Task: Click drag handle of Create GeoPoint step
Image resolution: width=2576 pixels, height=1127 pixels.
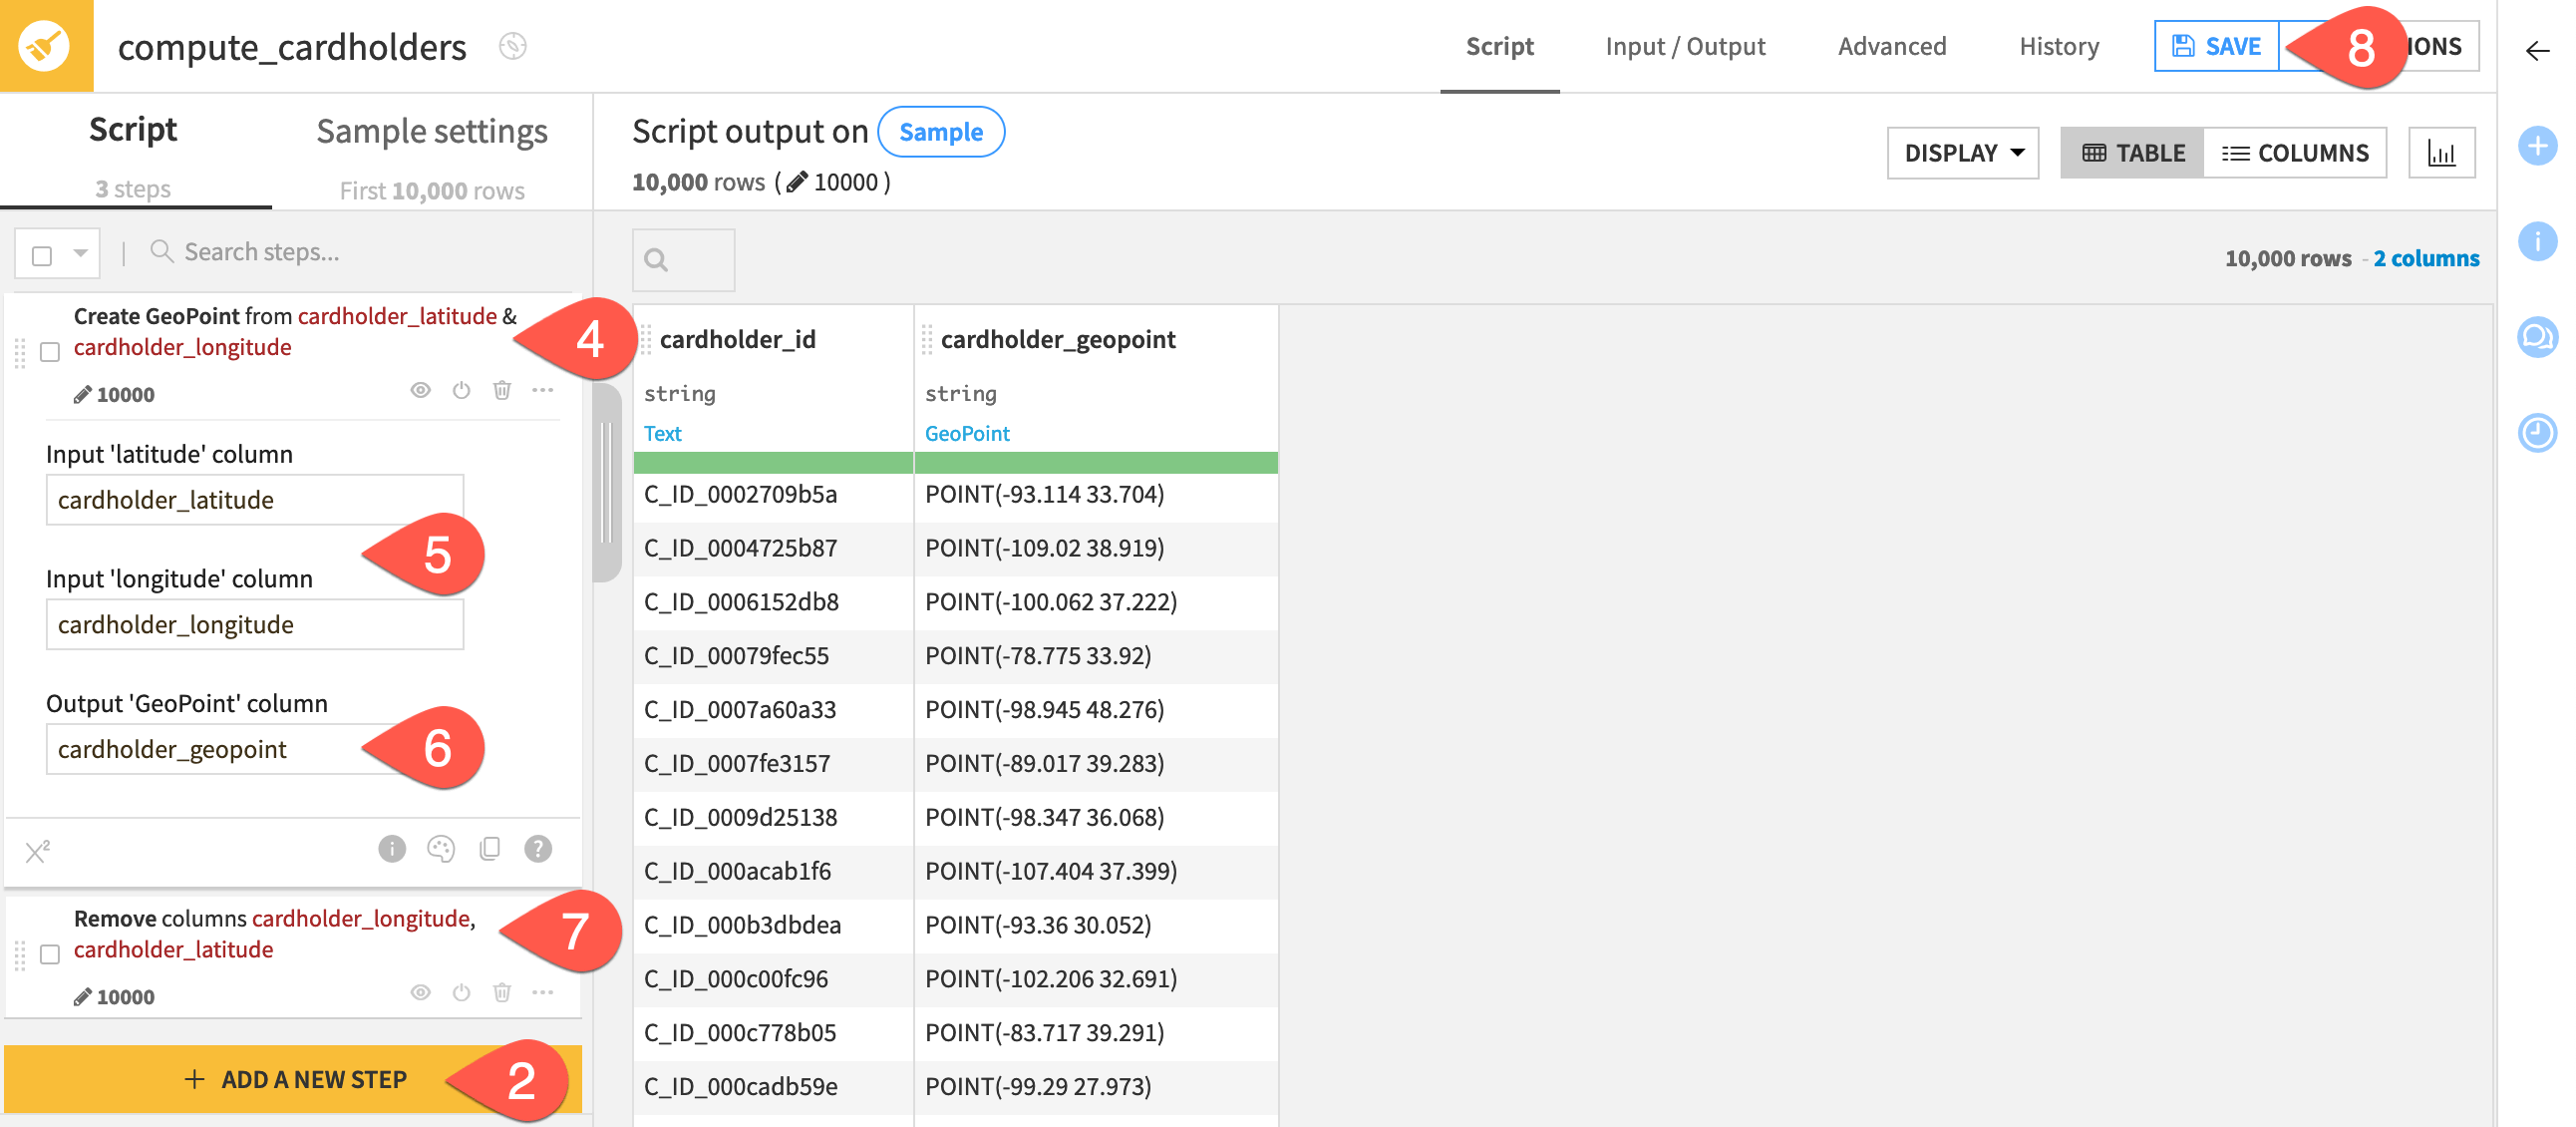Action: 20,353
